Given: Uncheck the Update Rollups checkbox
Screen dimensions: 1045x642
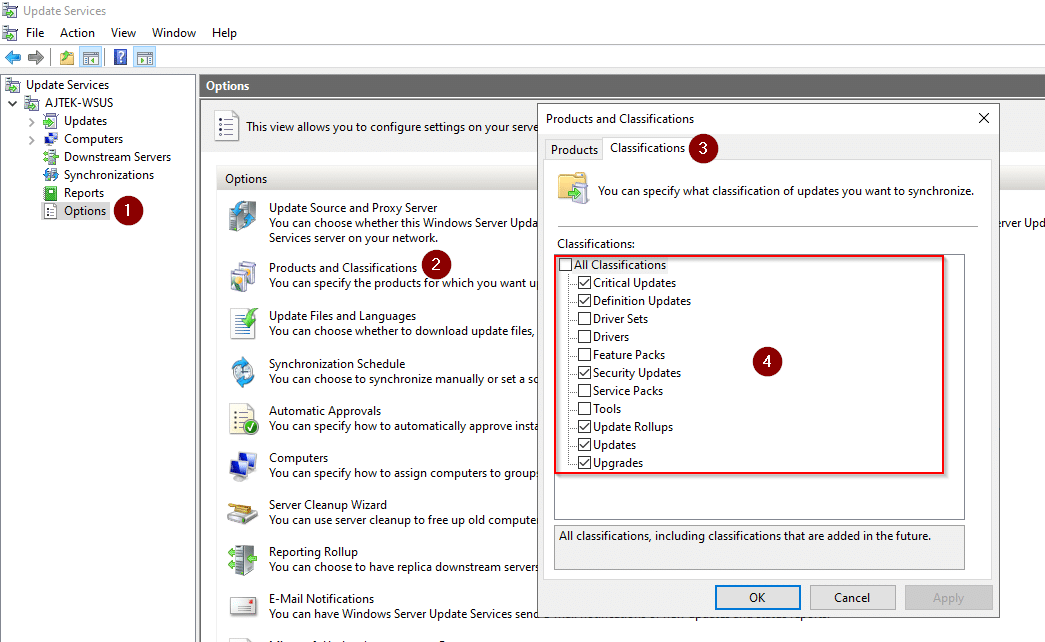Looking at the screenshot, I should coord(584,427).
